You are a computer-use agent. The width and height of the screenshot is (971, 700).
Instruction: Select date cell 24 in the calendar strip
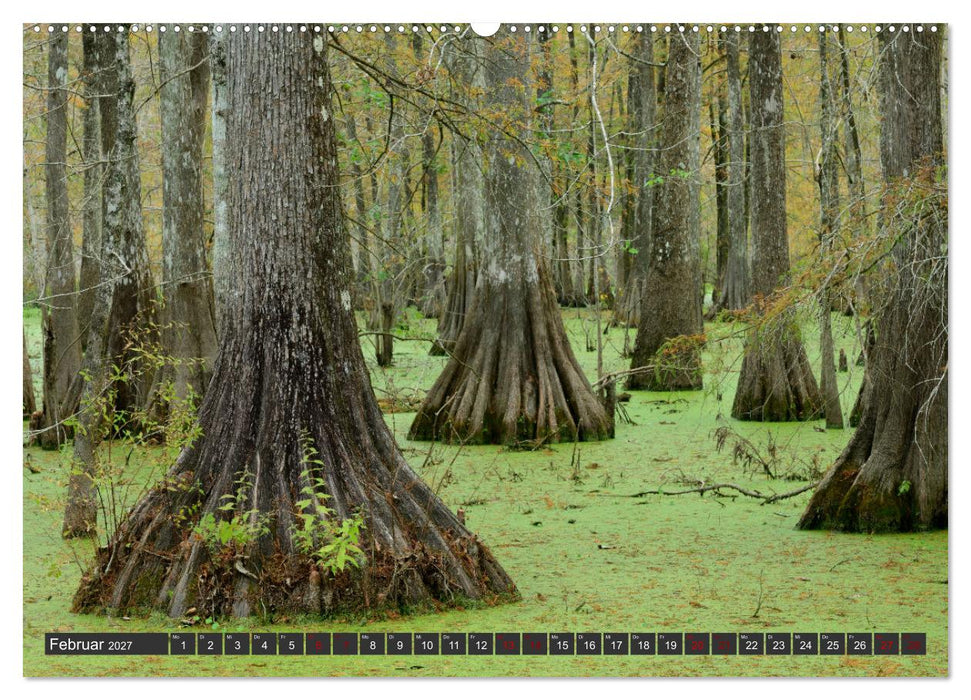click(x=806, y=644)
